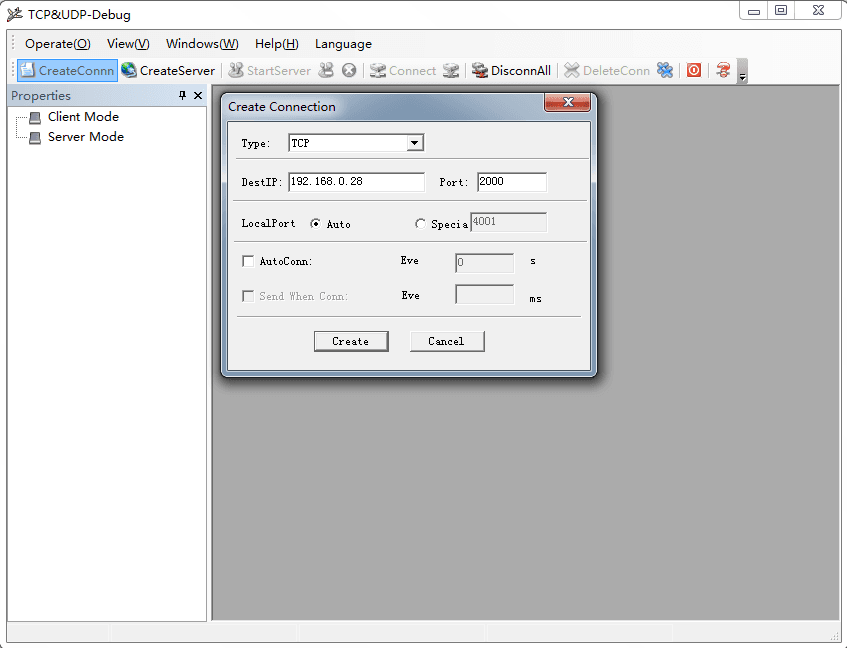Open the Operate menu

coord(58,44)
